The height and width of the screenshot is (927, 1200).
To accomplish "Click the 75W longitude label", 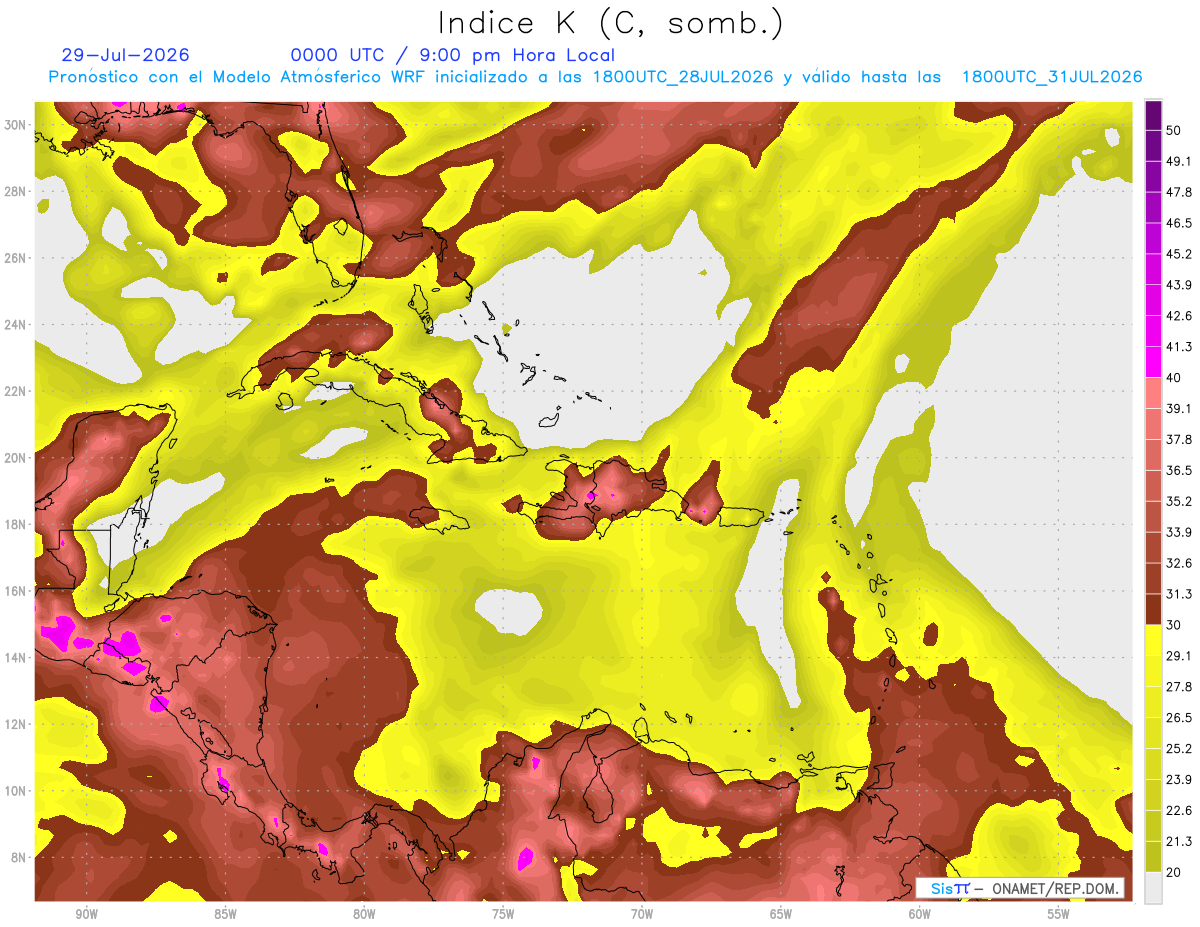I will (503, 914).
